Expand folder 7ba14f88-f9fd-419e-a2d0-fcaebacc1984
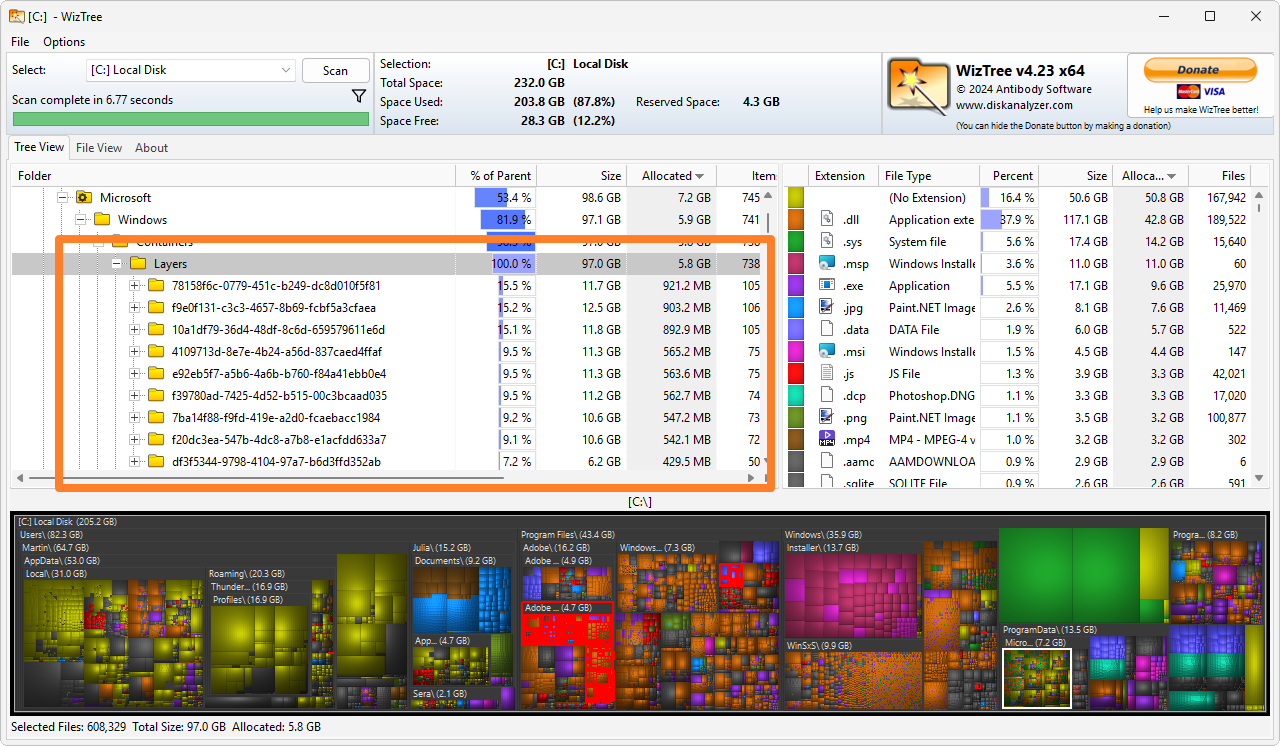The height and width of the screenshot is (746, 1280). [x=135, y=417]
